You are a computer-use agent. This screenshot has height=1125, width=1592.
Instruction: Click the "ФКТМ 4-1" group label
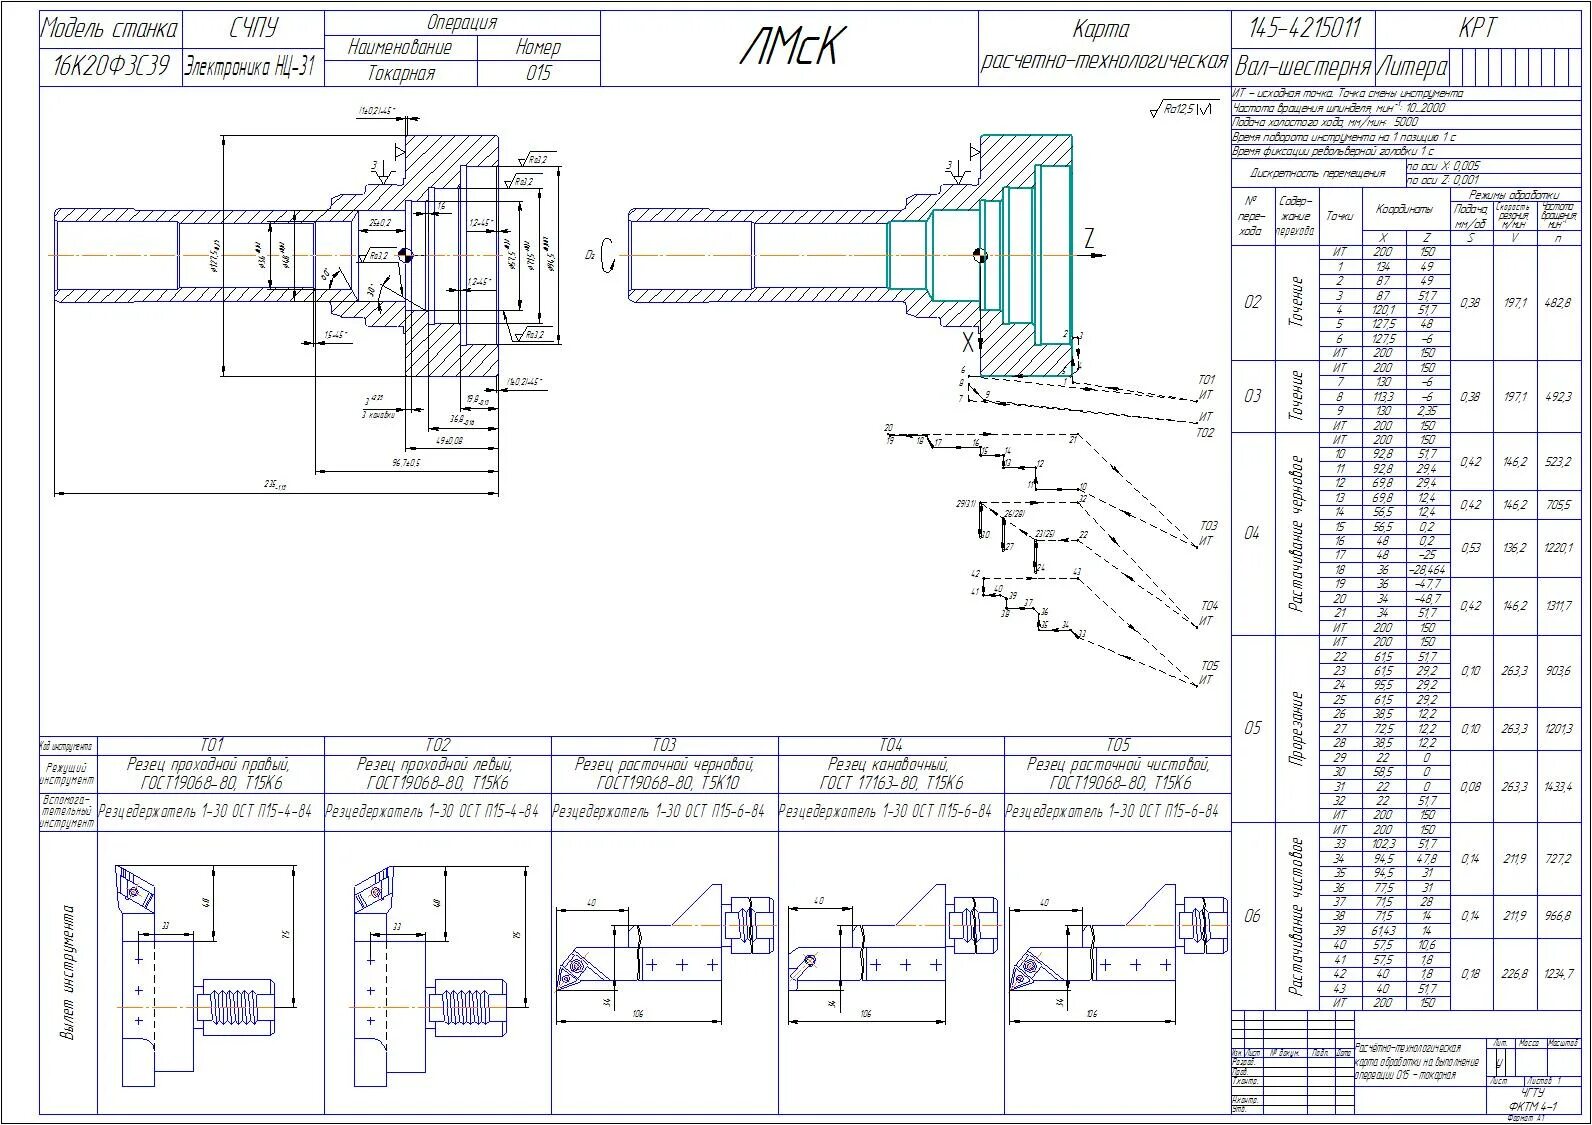coord(1533,1107)
